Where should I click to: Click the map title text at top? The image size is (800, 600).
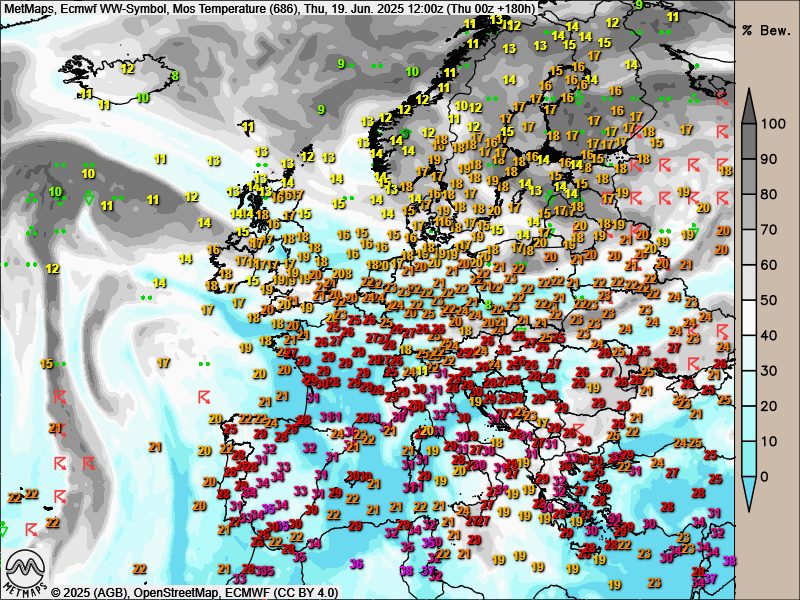coord(270,8)
